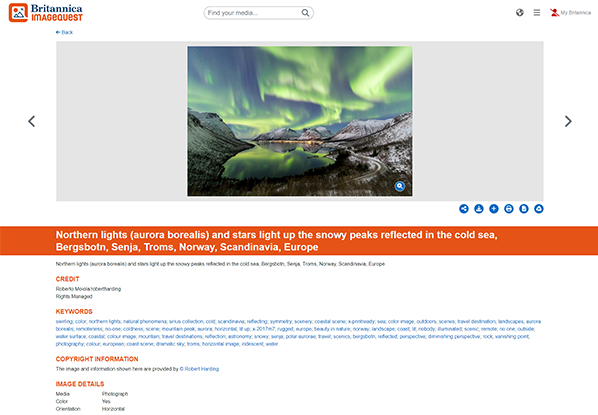This screenshot has width=598, height=415.
Task: Save image to Google Drive icon
Action: pos(539,209)
